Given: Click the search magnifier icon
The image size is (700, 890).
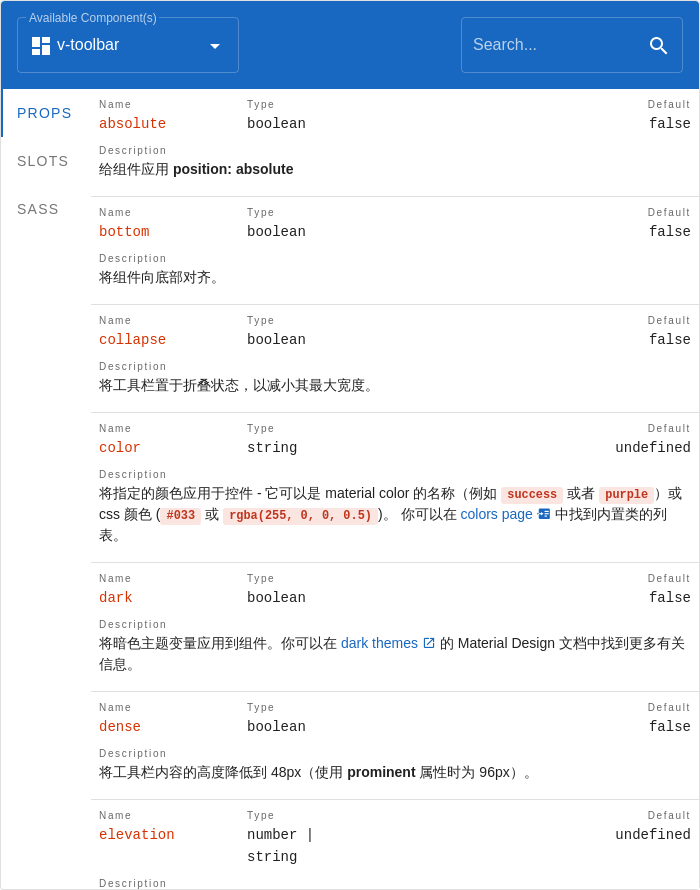Looking at the screenshot, I should pos(659,45).
